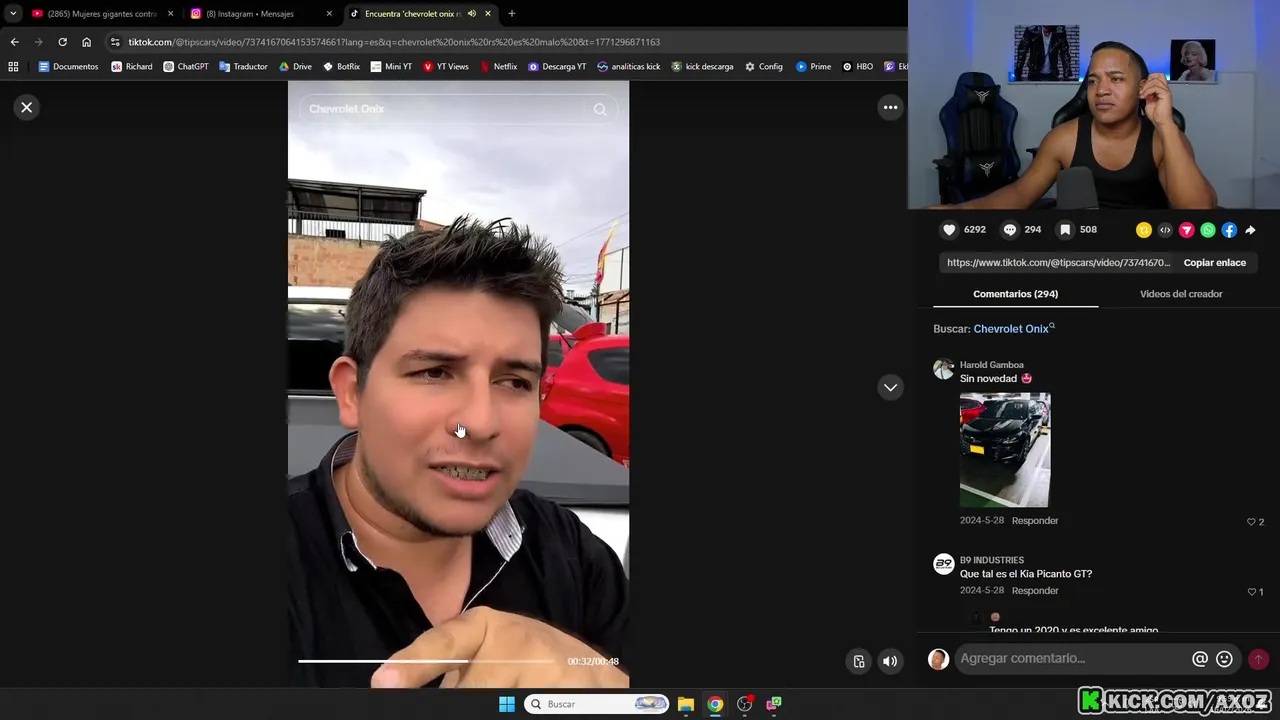
Task: Open the analiticas kick bookmark
Action: (x=629, y=67)
